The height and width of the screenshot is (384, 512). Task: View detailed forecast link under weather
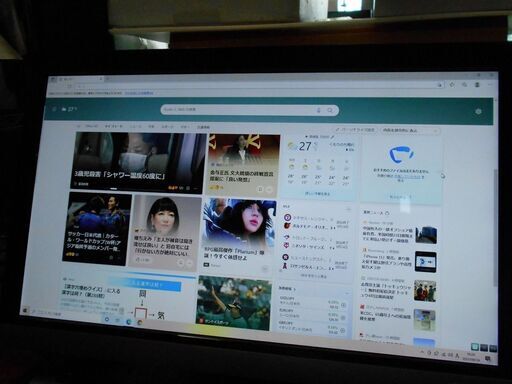[317, 193]
